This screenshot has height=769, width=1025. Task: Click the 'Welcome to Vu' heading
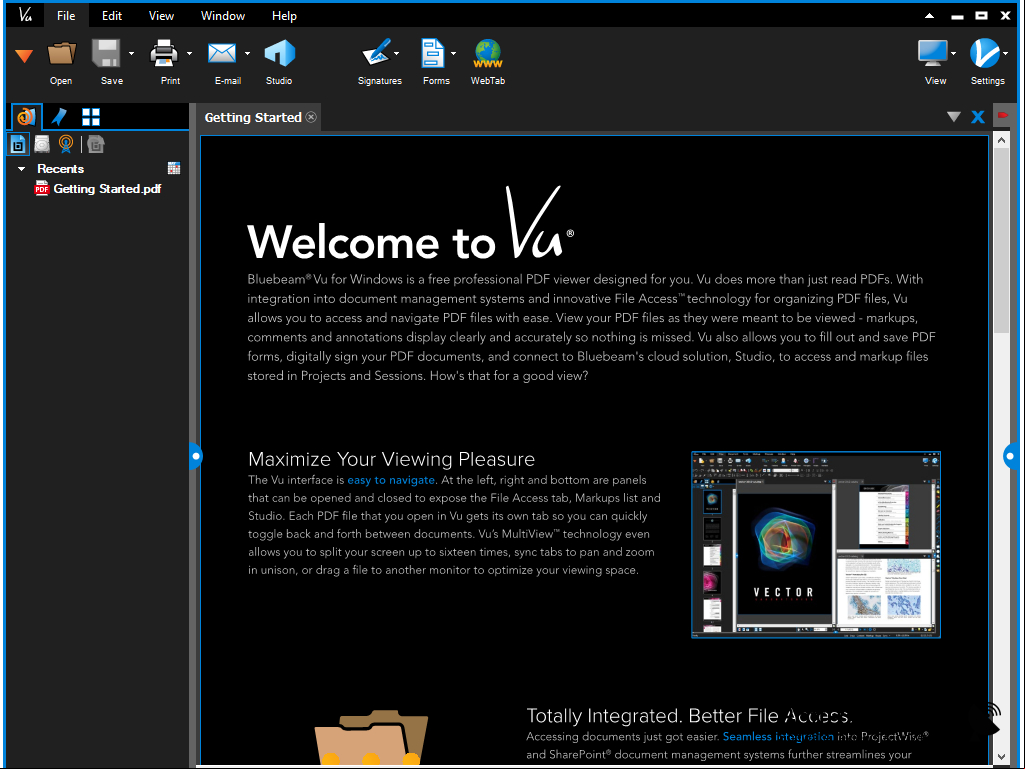(x=411, y=224)
